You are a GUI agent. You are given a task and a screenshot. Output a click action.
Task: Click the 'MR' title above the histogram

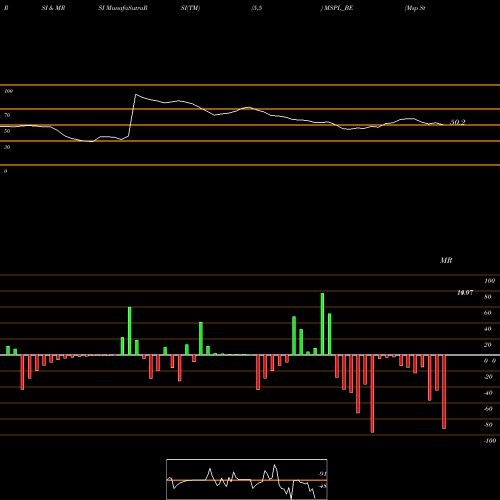pos(446,260)
